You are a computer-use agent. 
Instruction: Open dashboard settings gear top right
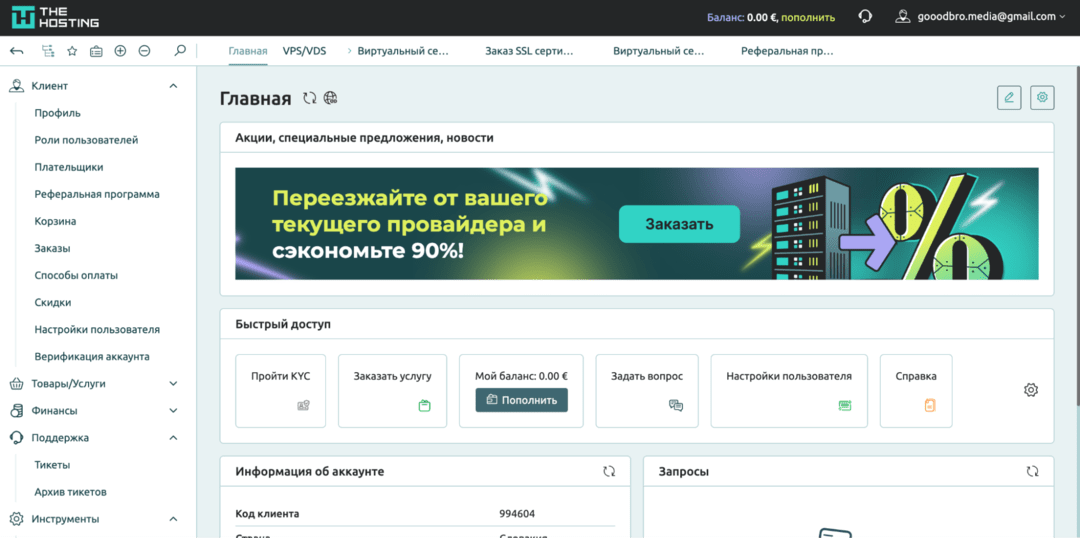pyautogui.click(x=1042, y=98)
